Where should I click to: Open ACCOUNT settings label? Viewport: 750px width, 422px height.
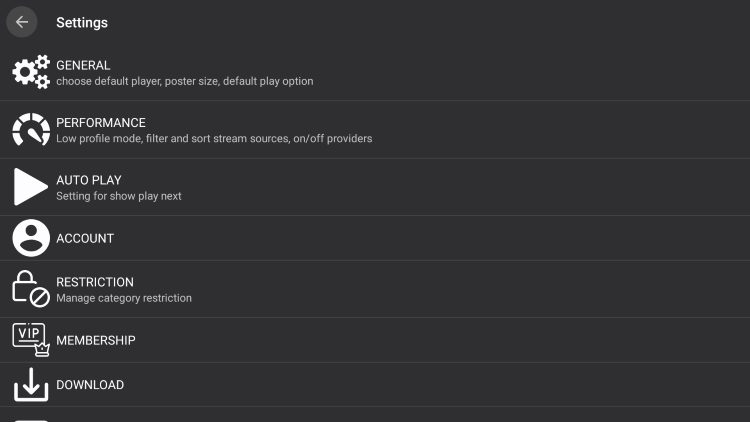click(x=85, y=238)
